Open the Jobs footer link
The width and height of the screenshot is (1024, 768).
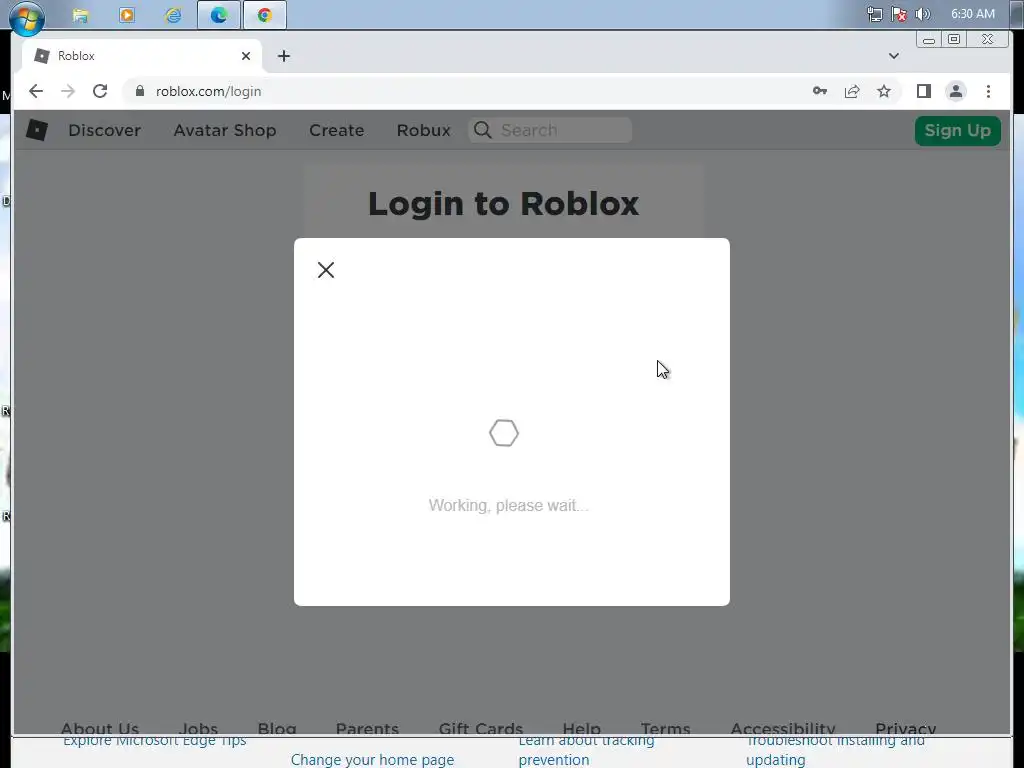[198, 728]
